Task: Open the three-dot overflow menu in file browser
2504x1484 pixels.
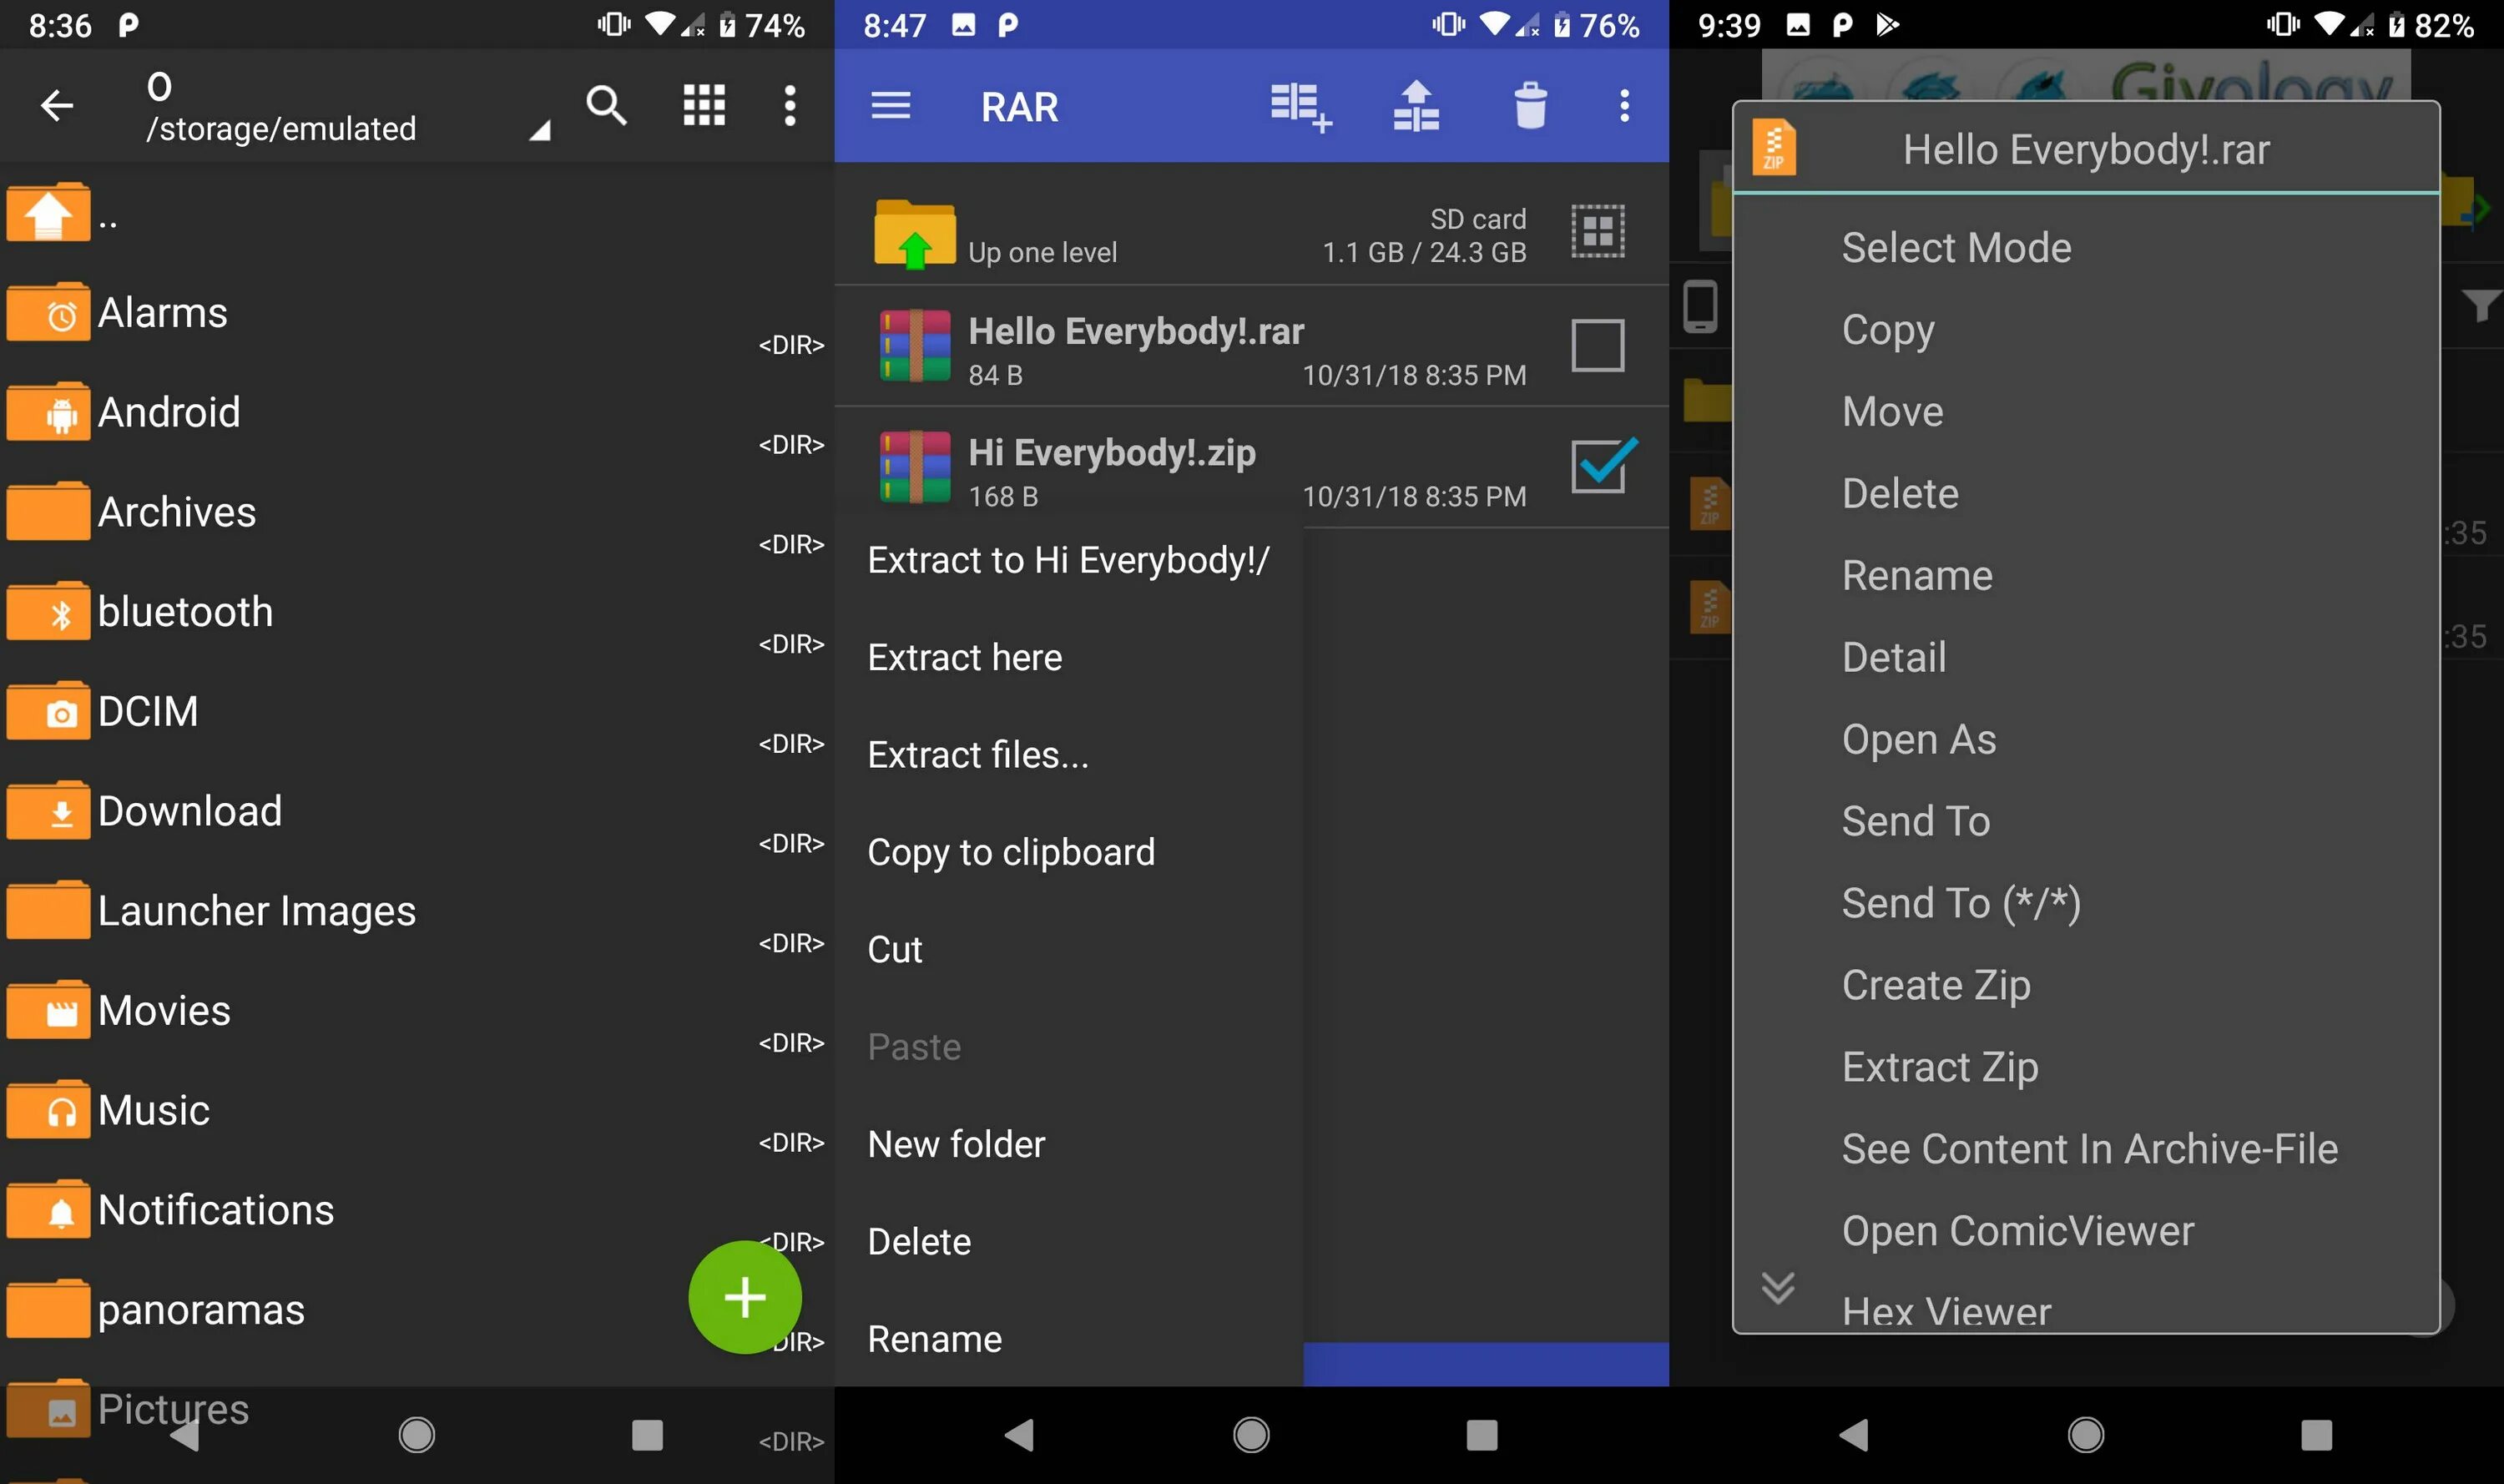Action: (x=790, y=105)
